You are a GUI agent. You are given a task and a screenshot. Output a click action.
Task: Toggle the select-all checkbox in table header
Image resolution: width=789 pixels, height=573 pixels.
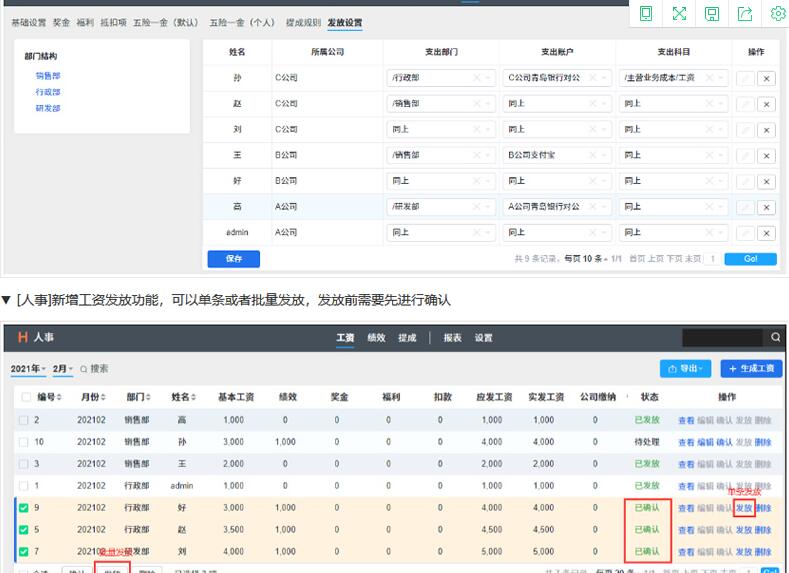pyautogui.click(x=23, y=398)
